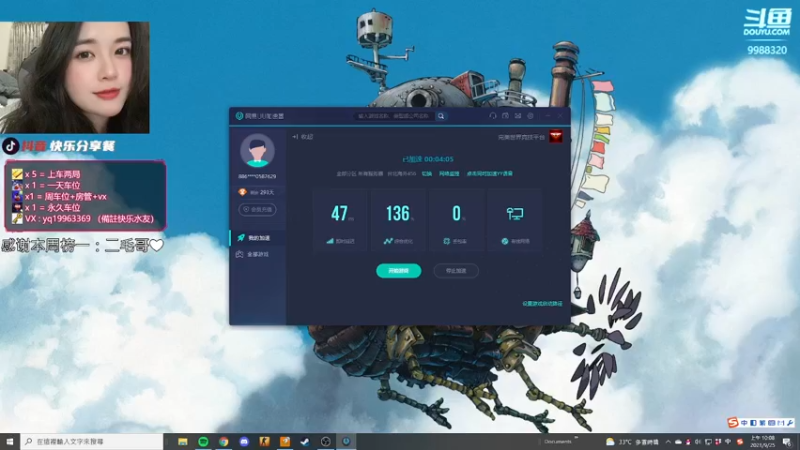Click the weather widget on the taskbar

632,442
